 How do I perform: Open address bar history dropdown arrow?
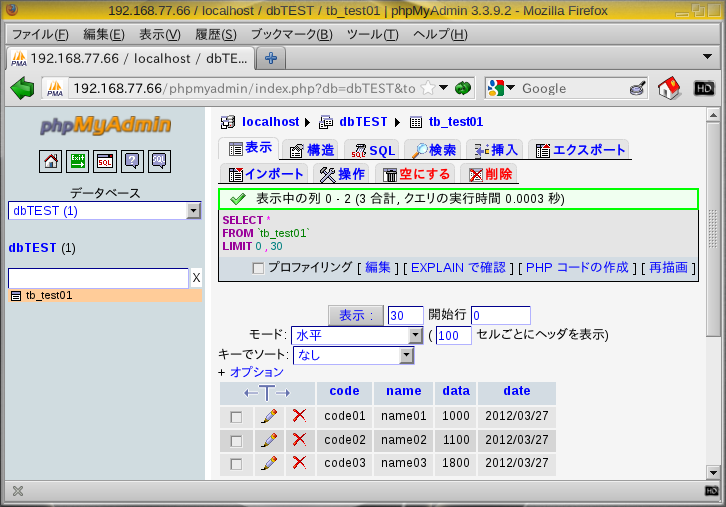443,88
